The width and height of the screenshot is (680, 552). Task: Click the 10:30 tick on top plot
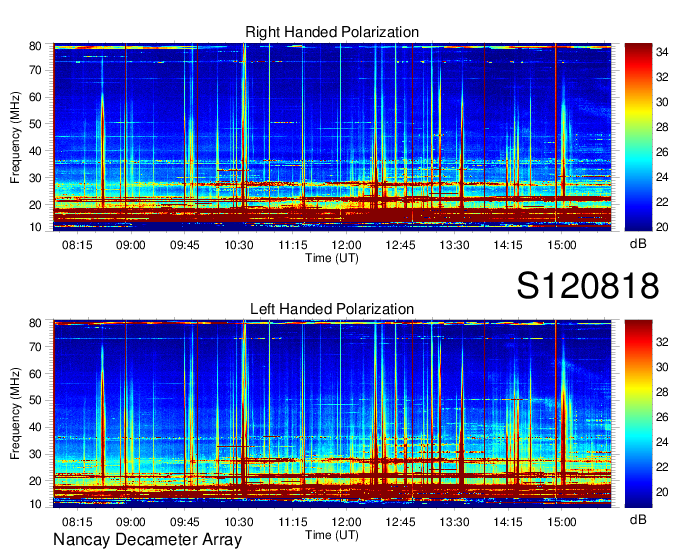239,245
